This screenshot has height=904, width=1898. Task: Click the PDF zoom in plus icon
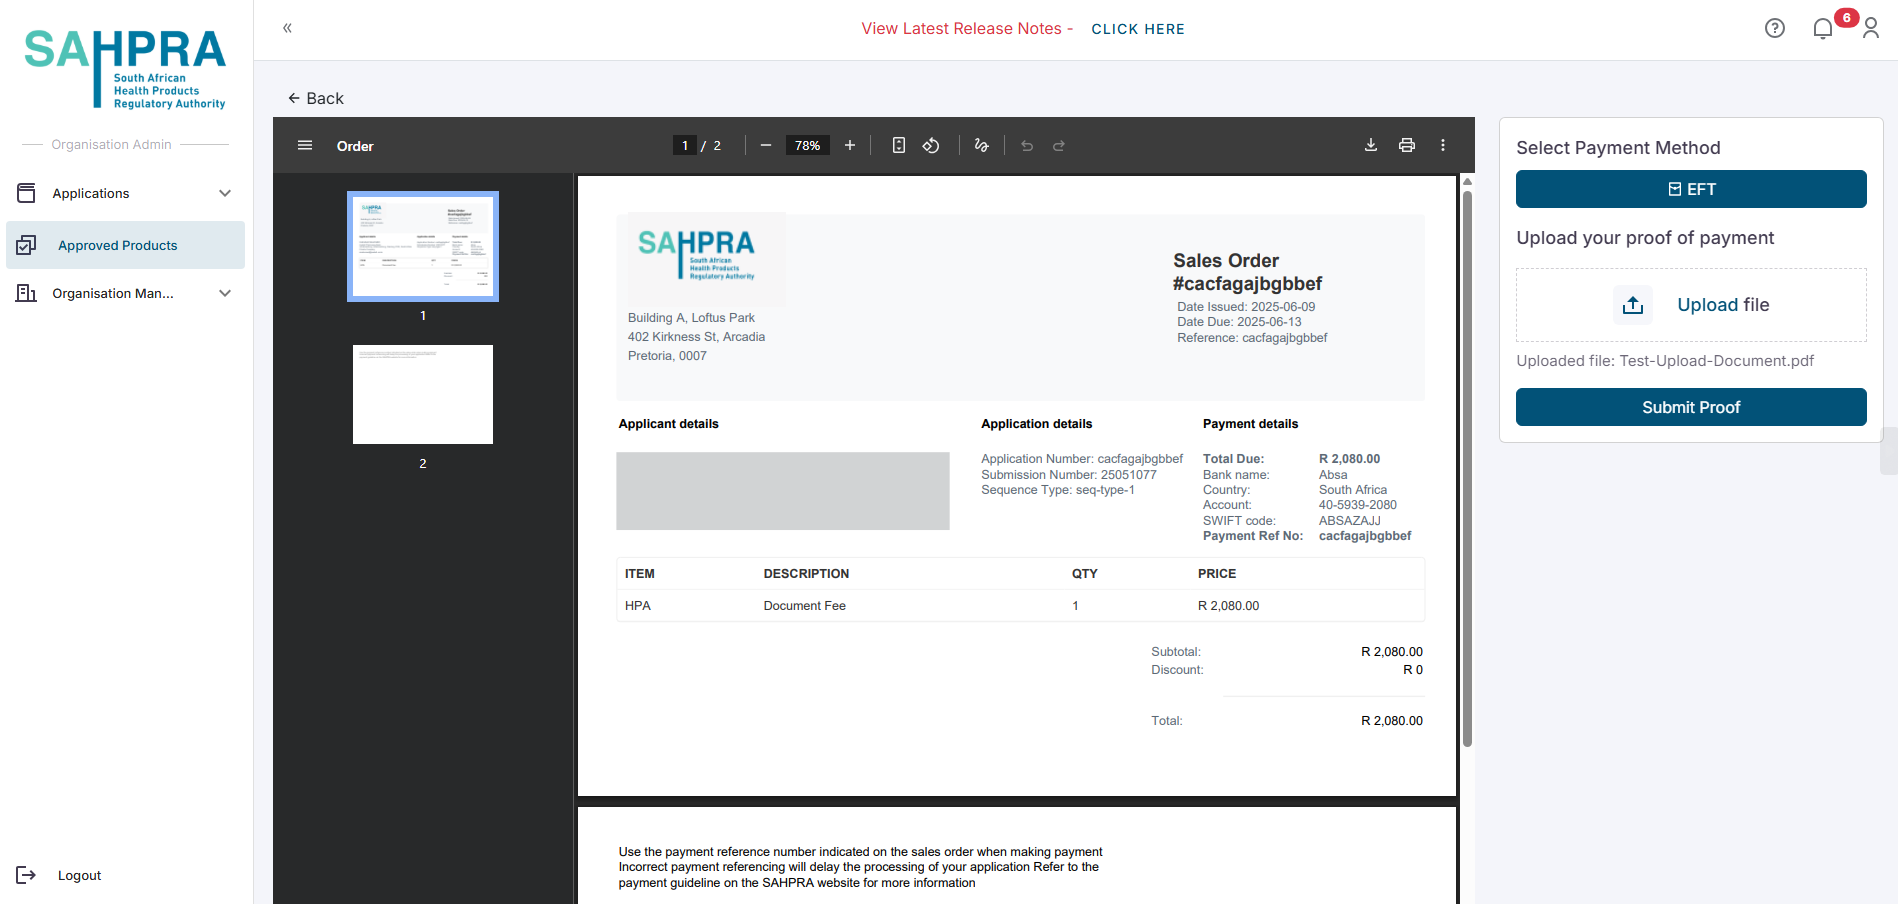click(x=850, y=146)
